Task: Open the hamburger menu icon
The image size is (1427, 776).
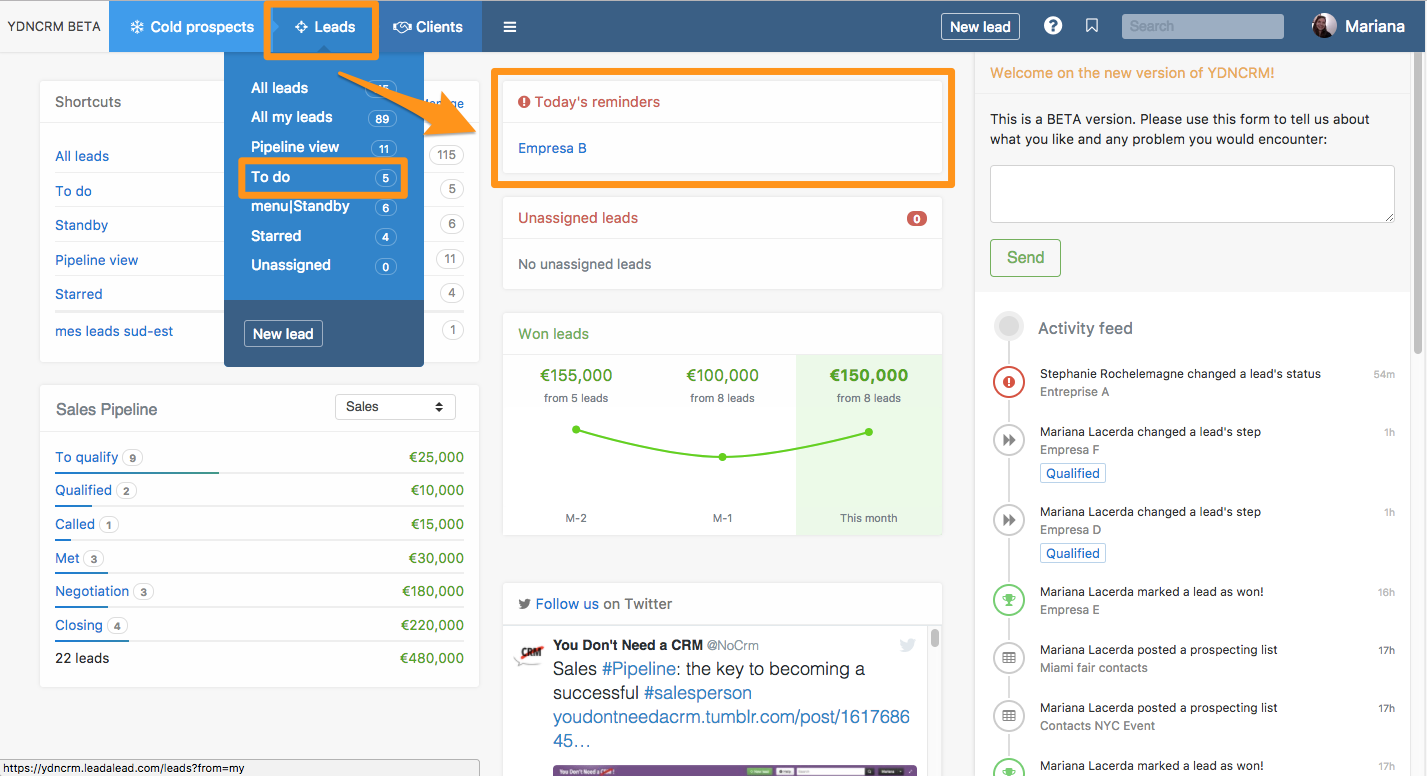Action: 510,27
